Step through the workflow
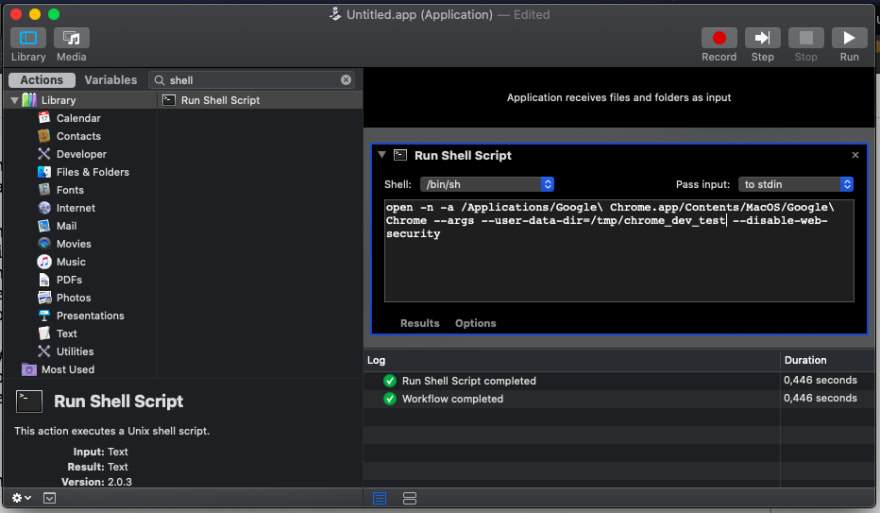 point(762,38)
